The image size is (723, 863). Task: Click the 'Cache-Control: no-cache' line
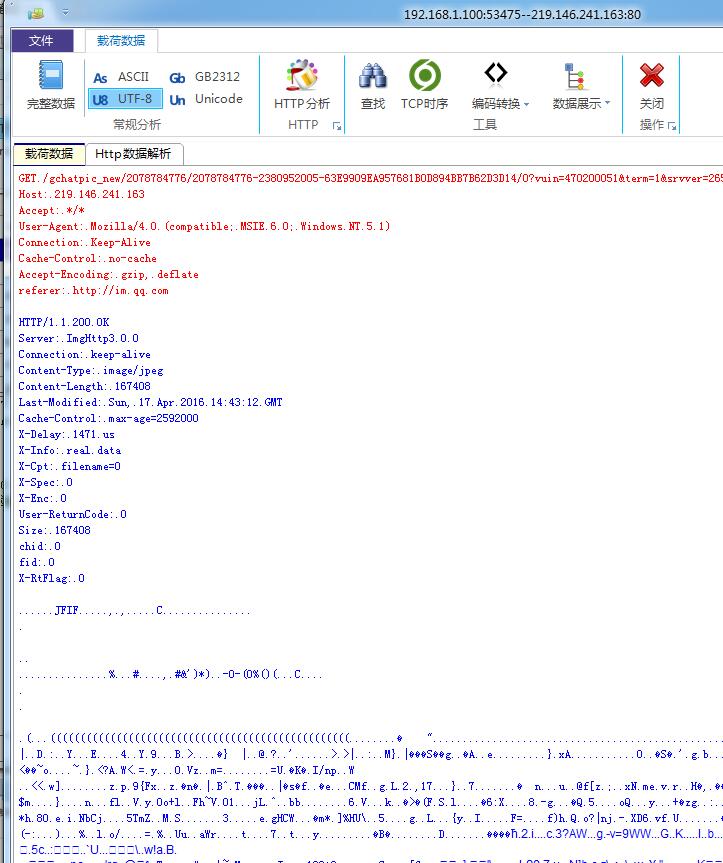point(87,258)
